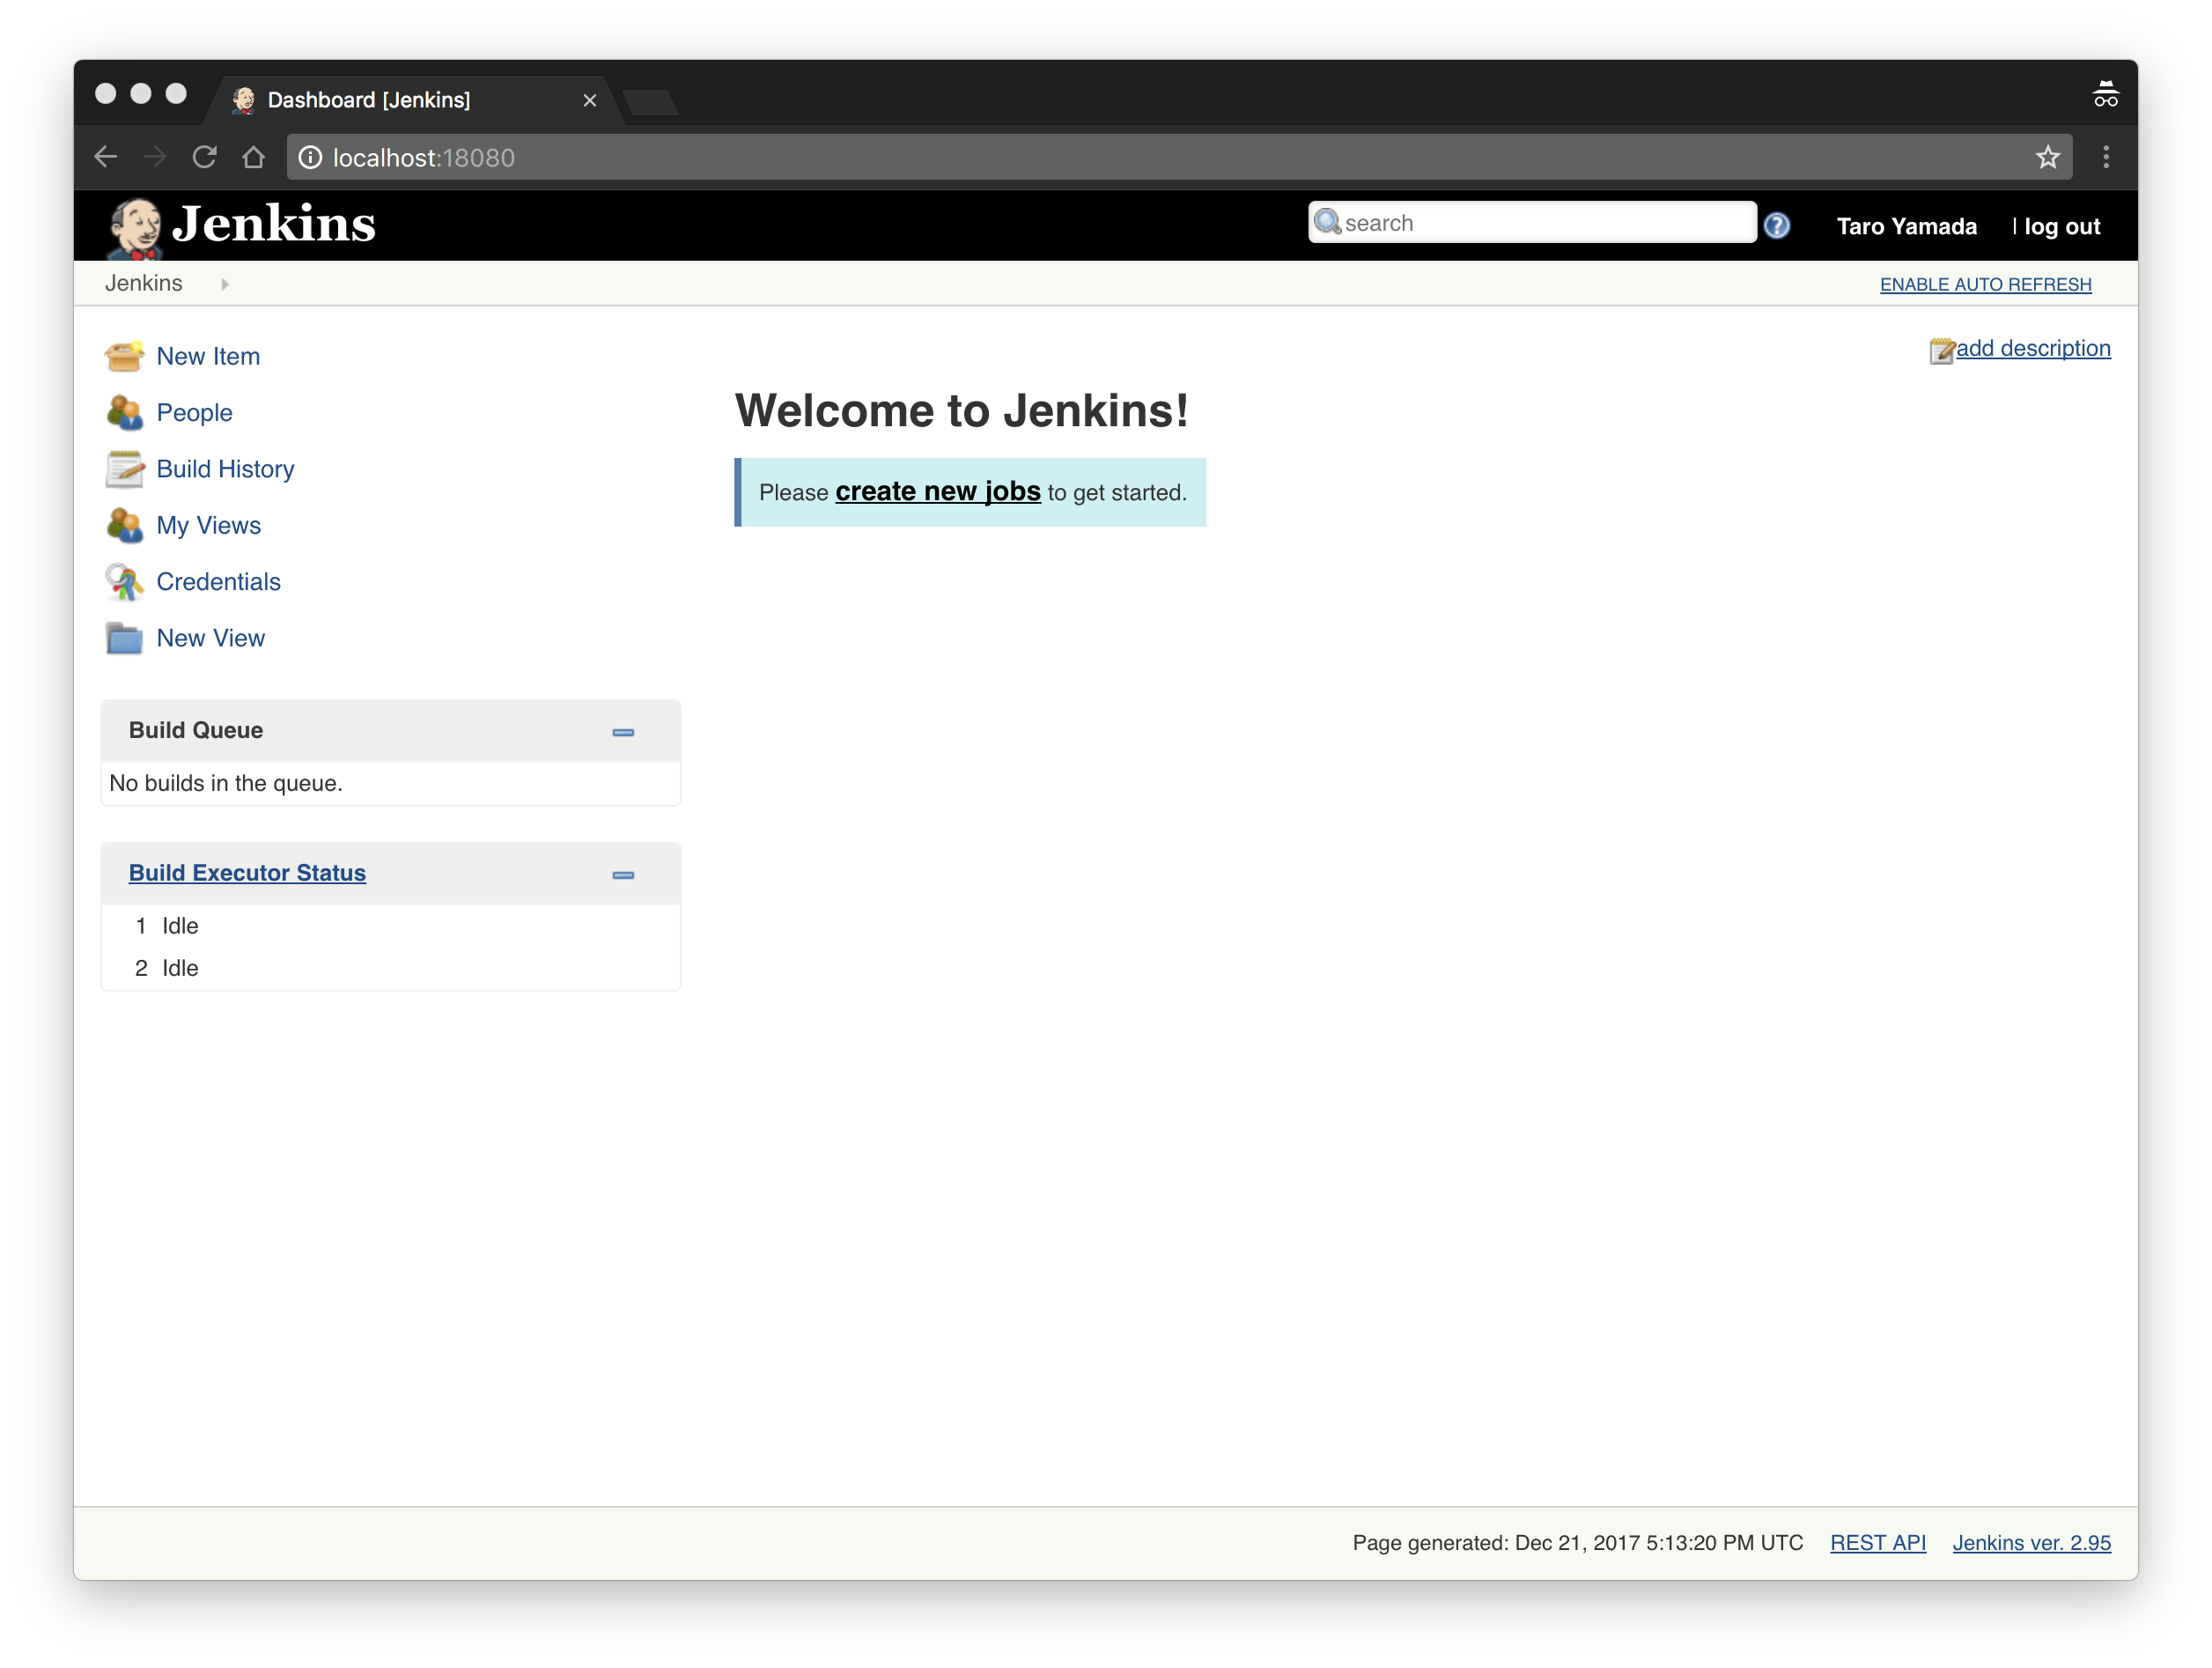Expand the Jenkins breadcrumb arrow menu
The width and height of the screenshot is (2212, 1668).
coord(225,284)
